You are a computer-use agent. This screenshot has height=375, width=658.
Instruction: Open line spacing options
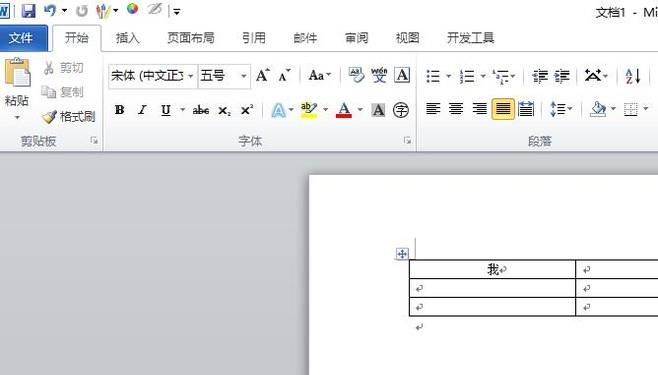[x=561, y=109]
